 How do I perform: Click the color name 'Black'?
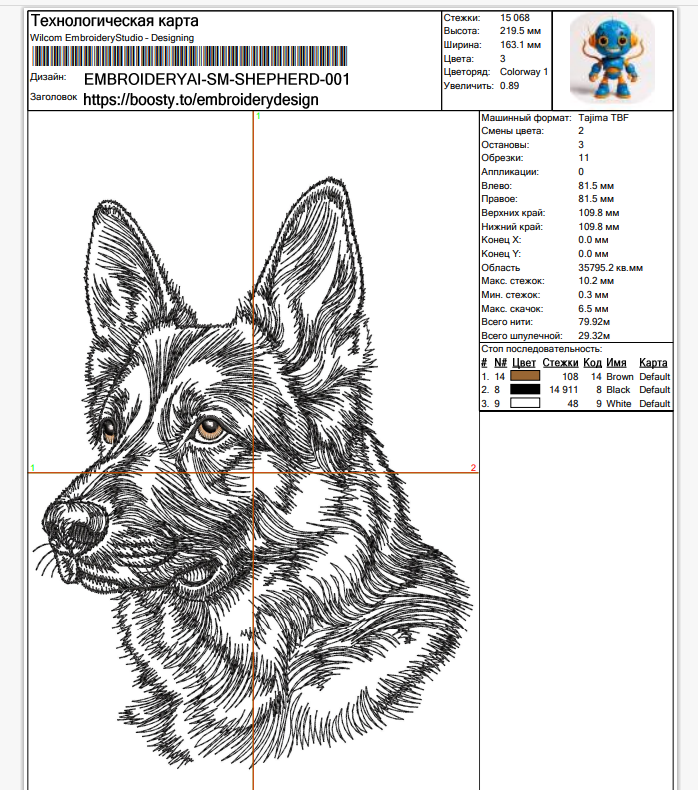pos(618,390)
